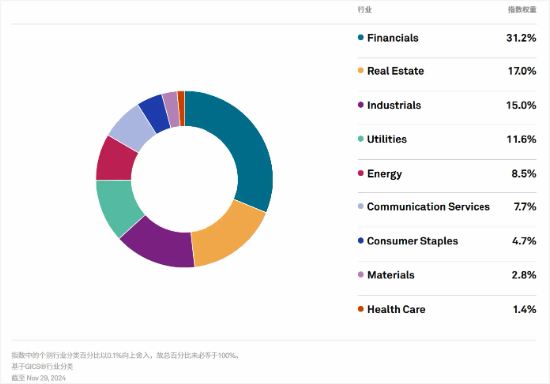Click the purple Industrials donut segment
Viewport: 550px width, 384px height.
point(160,245)
